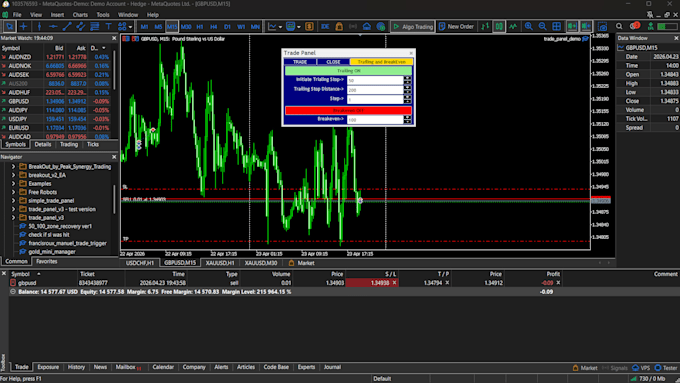The width and height of the screenshot is (680, 383).
Task: Expand the simple_trade_panel folder
Action: 13,200
